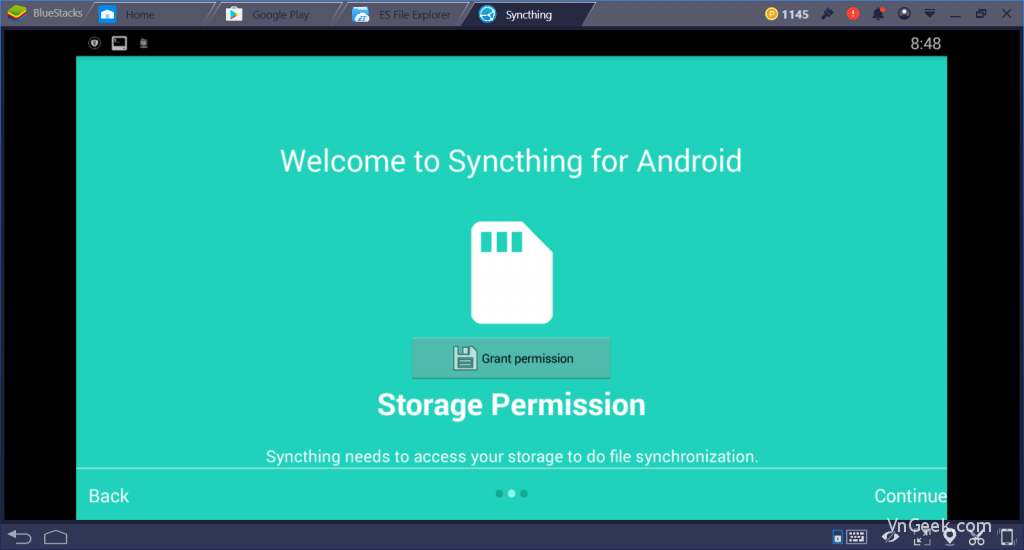Open the keyboard controls icon
Viewport: 1024px width, 550px height.
point(856,537)
